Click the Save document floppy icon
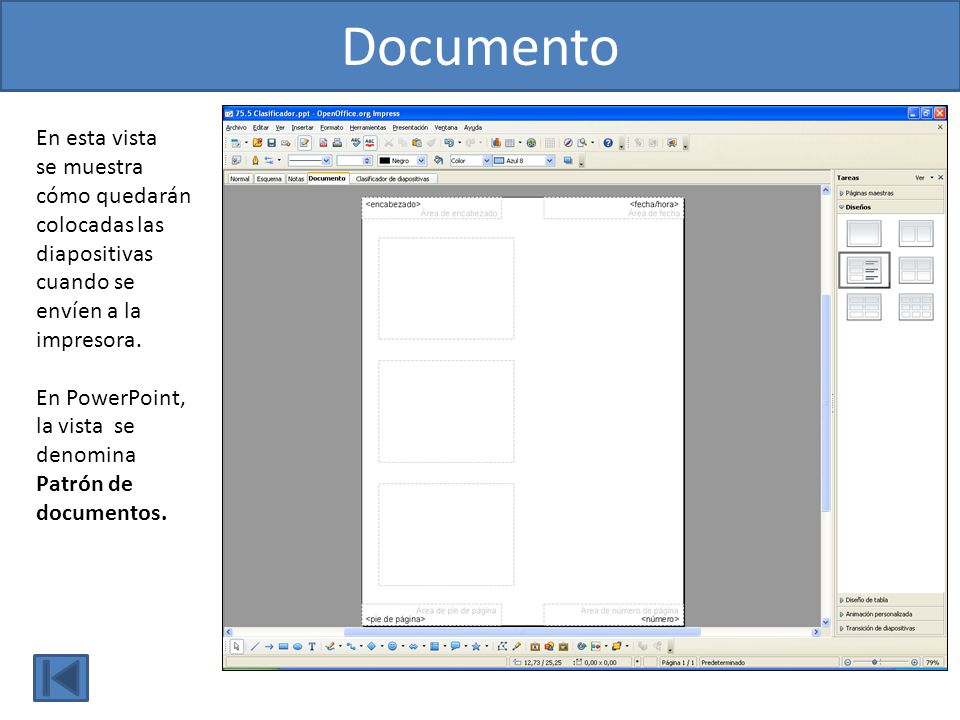This screenshot has height=720, width=960. [x=271, y=143]
